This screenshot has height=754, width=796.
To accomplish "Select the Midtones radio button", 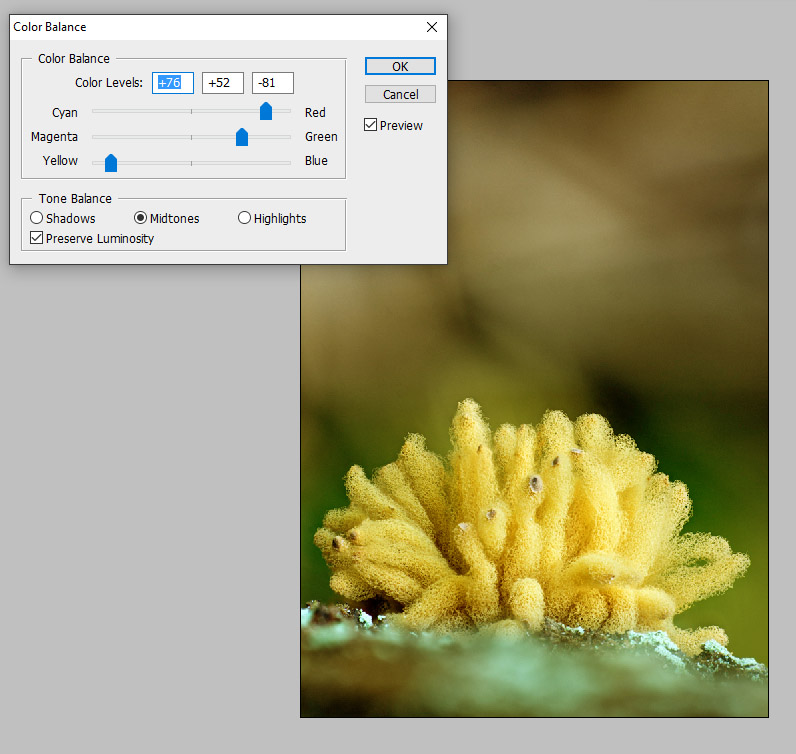I will click(x=141, y=218).
